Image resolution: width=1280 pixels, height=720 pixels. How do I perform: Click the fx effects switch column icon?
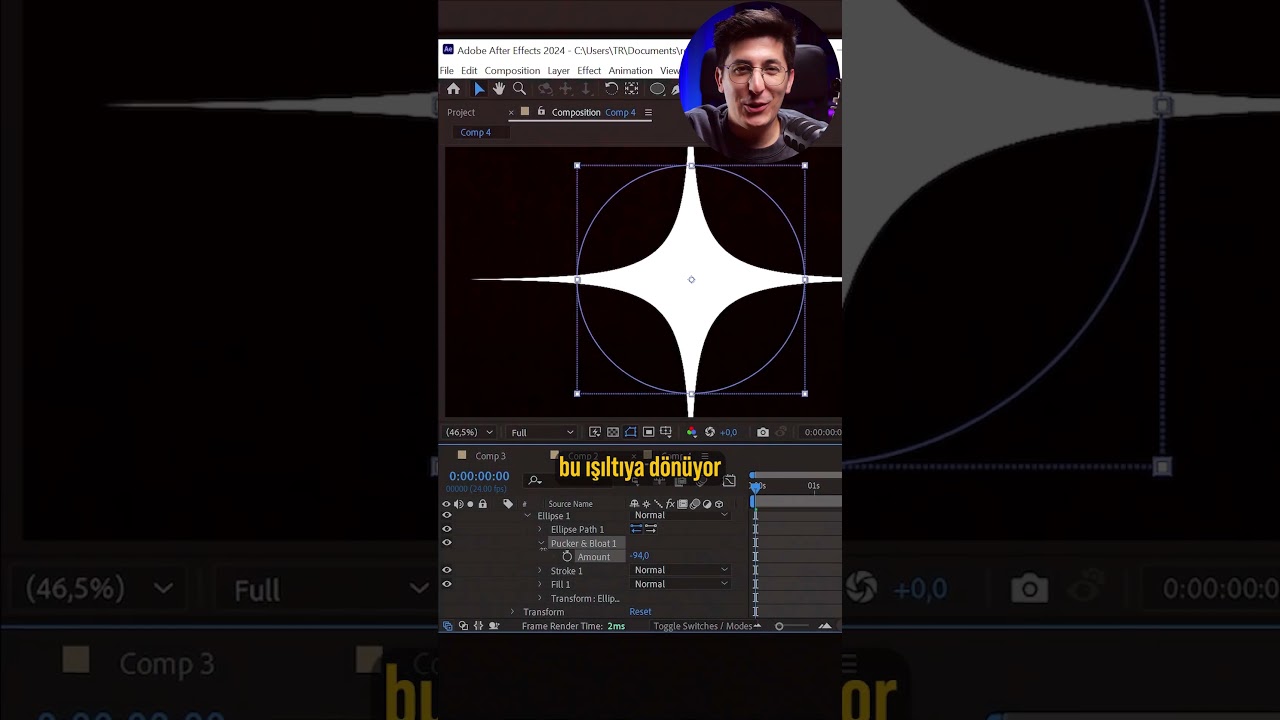point(670,504)
